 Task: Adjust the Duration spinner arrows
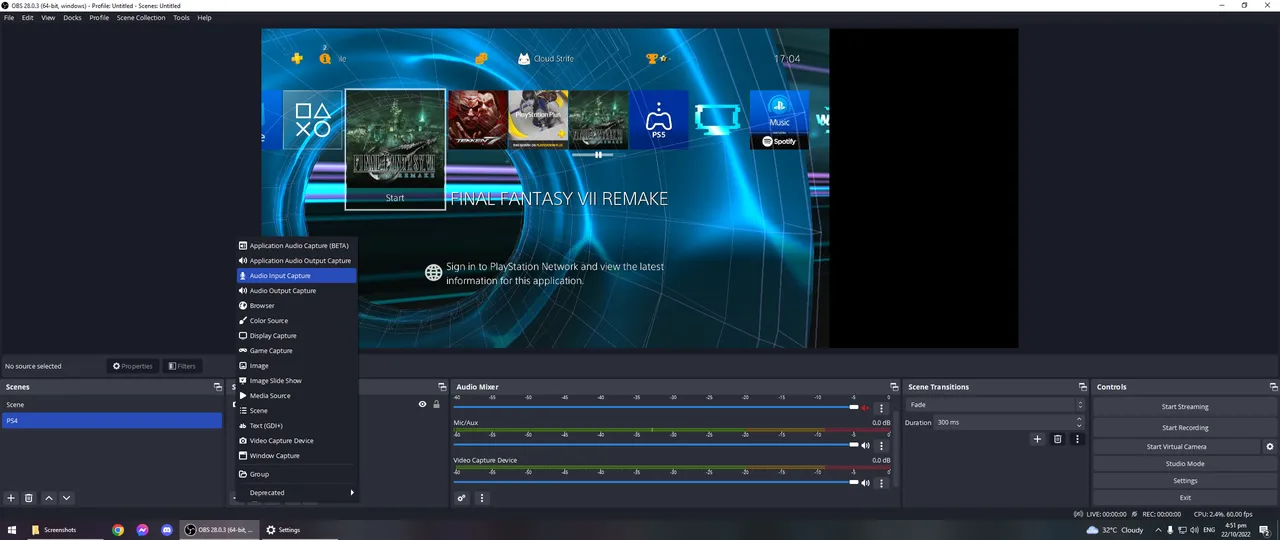[1080, 423]
